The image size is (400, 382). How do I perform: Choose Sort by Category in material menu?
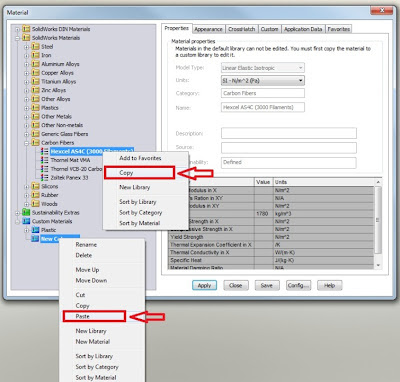[x=141, y=212]
